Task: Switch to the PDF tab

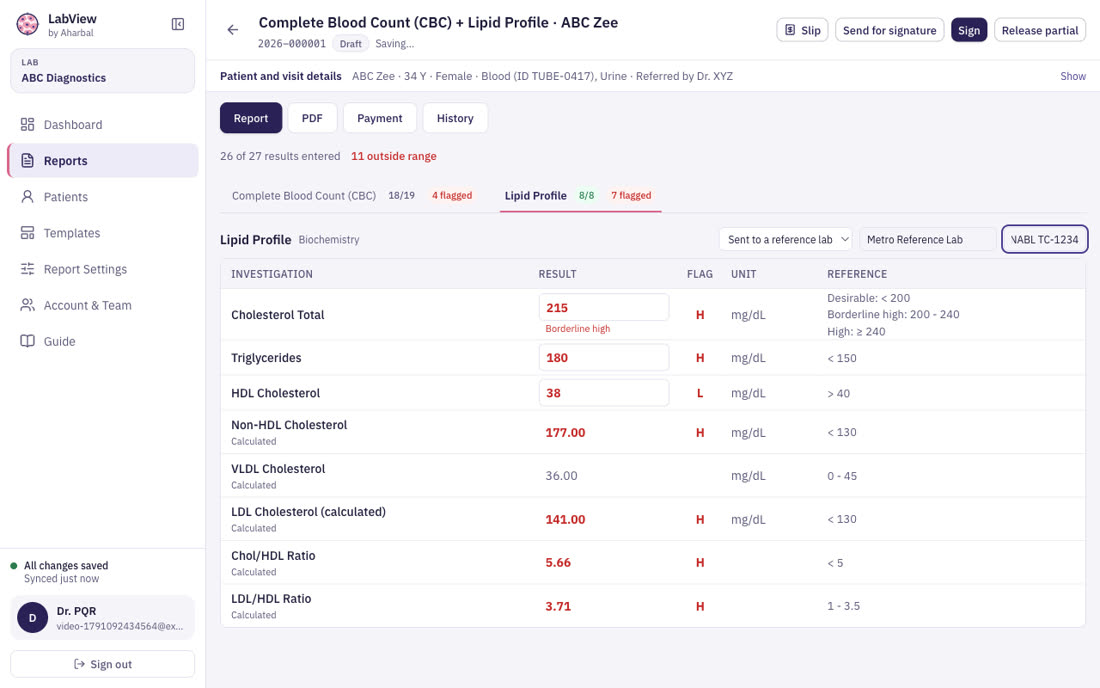Action: 312,118
